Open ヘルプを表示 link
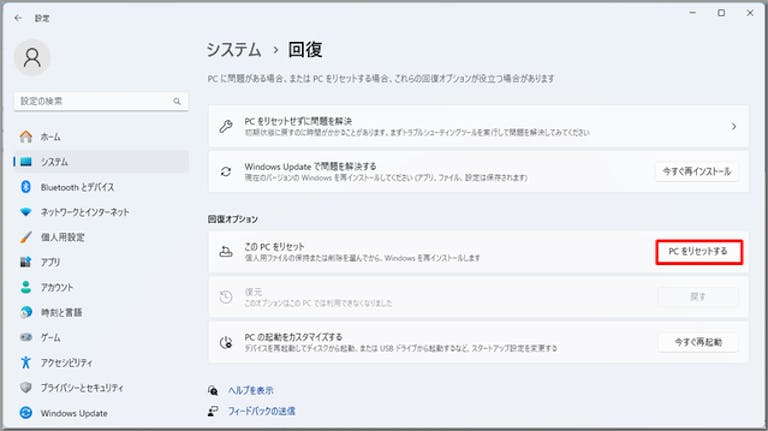 pyautogui.click(x=251, y=390)
